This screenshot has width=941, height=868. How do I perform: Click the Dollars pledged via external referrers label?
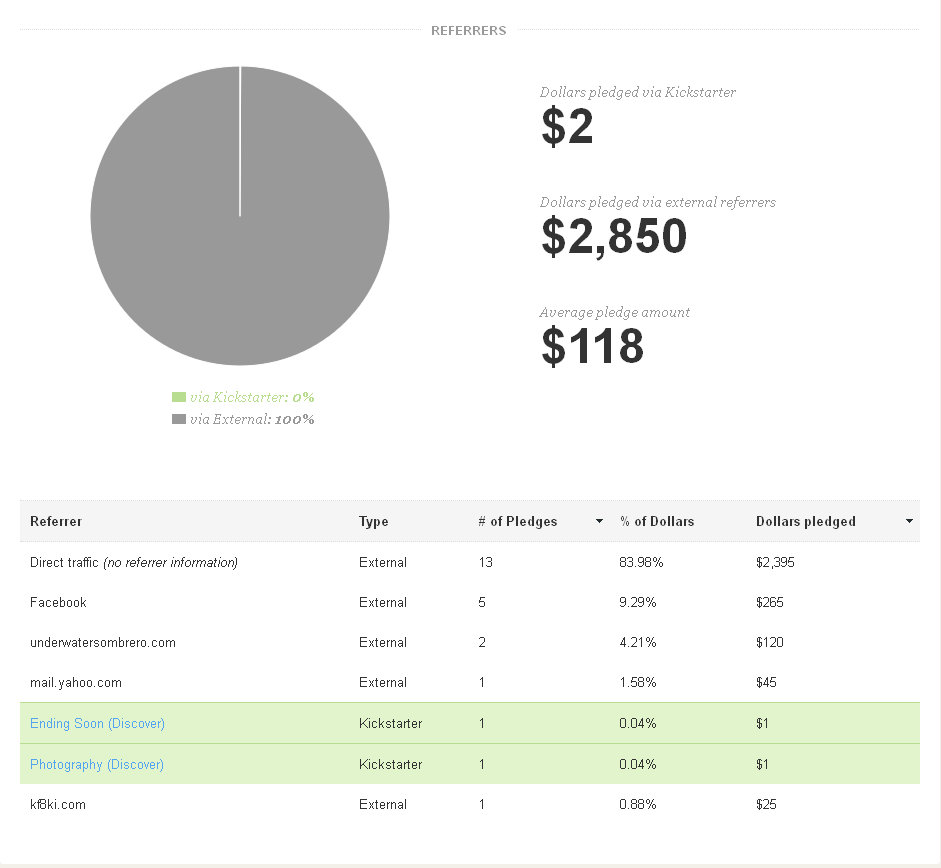tap(658, 202)
